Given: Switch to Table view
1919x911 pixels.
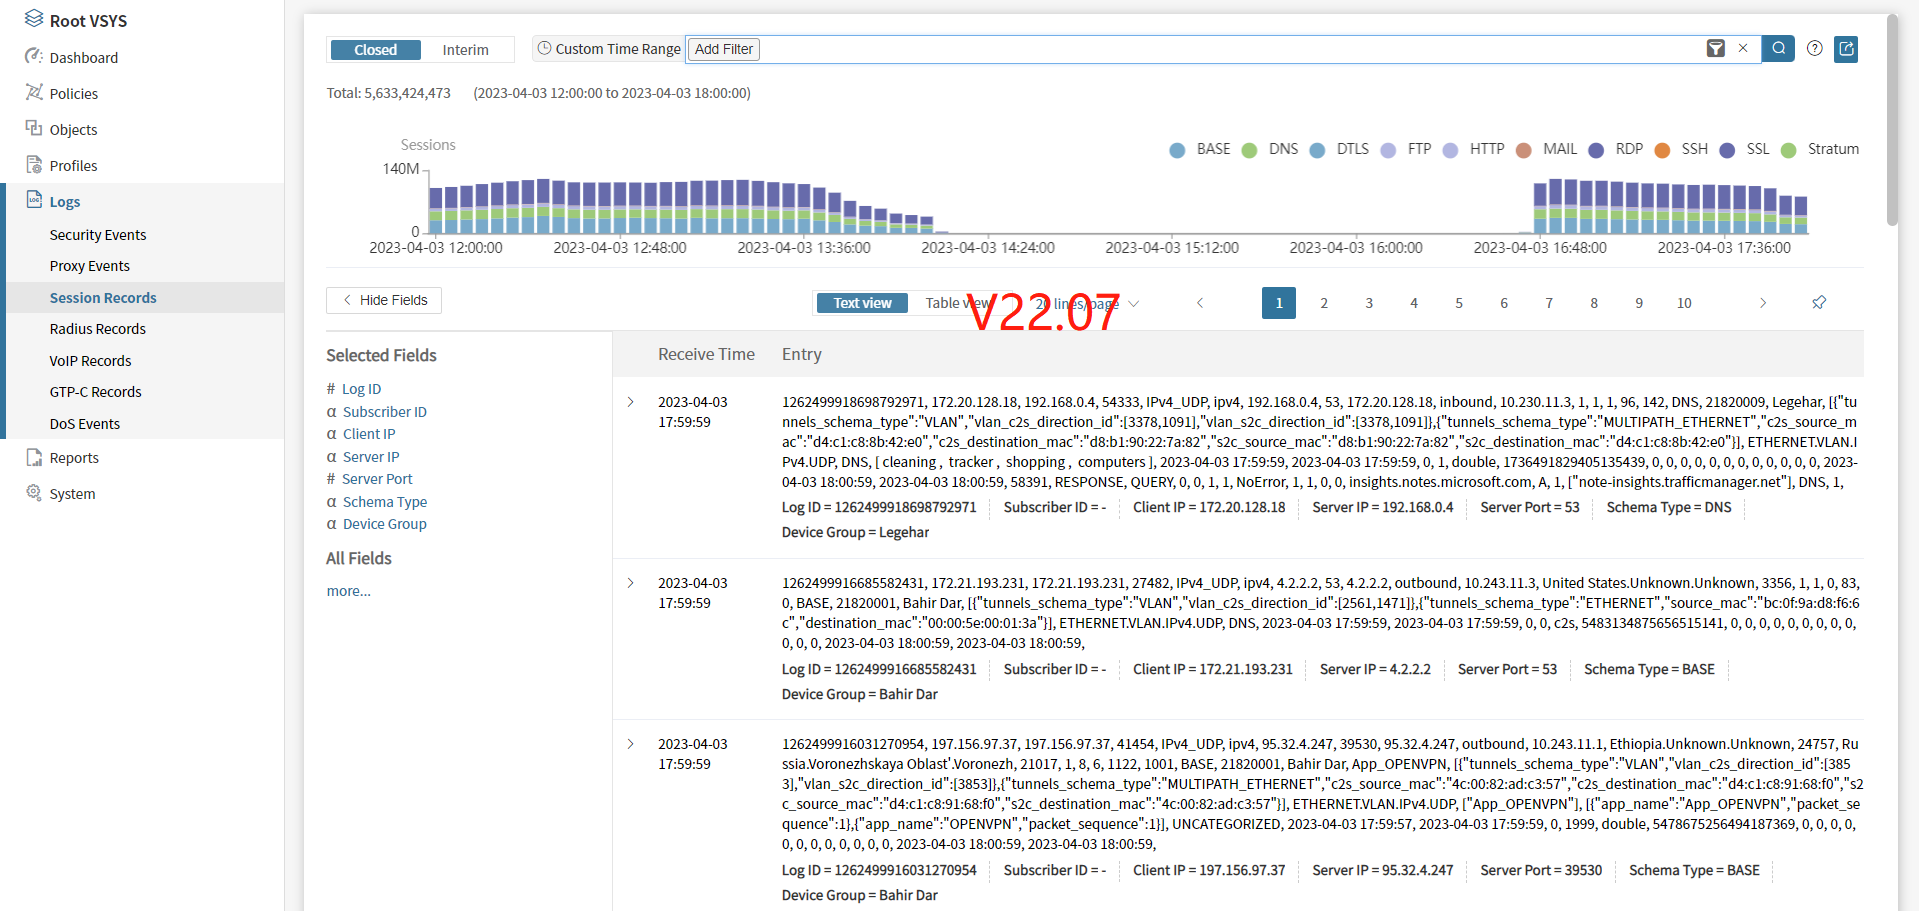Looking at the screenshot, I should (957, 303).
